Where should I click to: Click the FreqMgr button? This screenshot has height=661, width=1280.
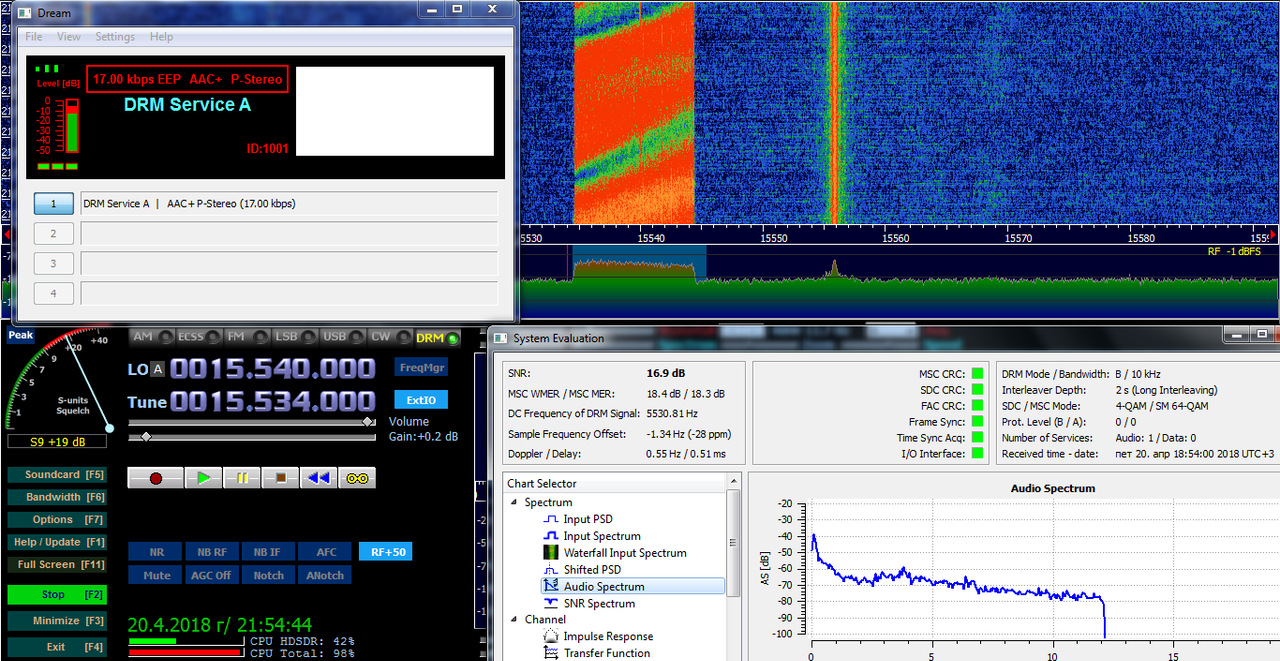(421, 367)
